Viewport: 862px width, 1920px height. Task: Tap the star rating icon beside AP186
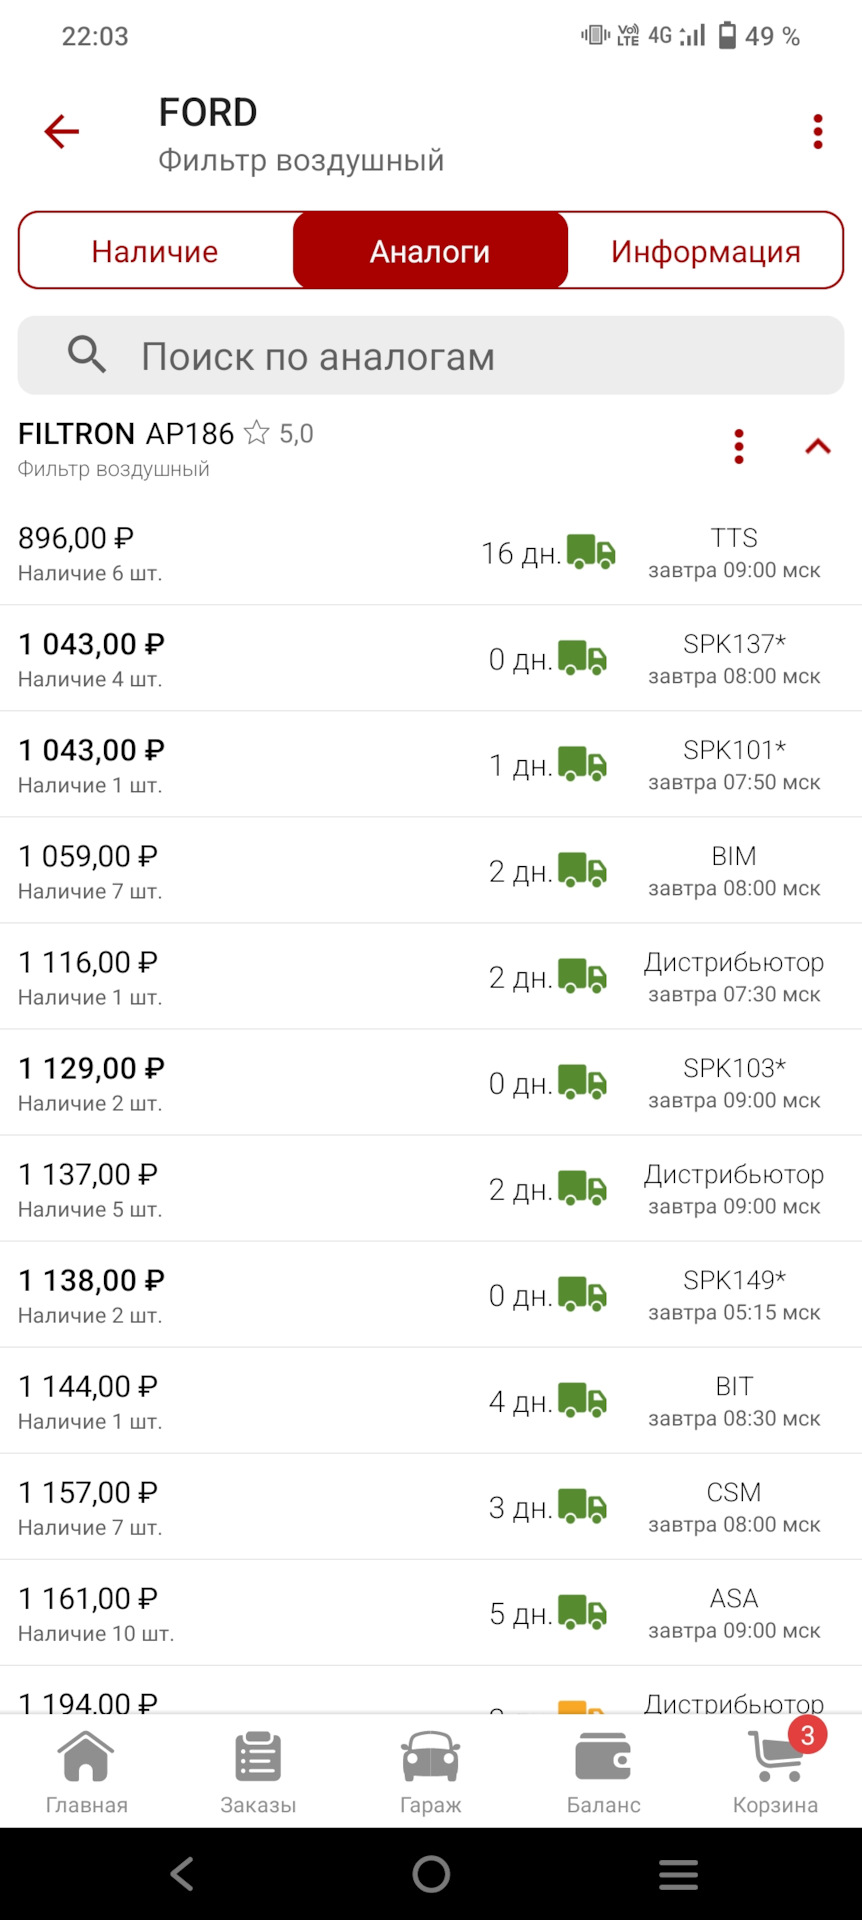(257, 433)
